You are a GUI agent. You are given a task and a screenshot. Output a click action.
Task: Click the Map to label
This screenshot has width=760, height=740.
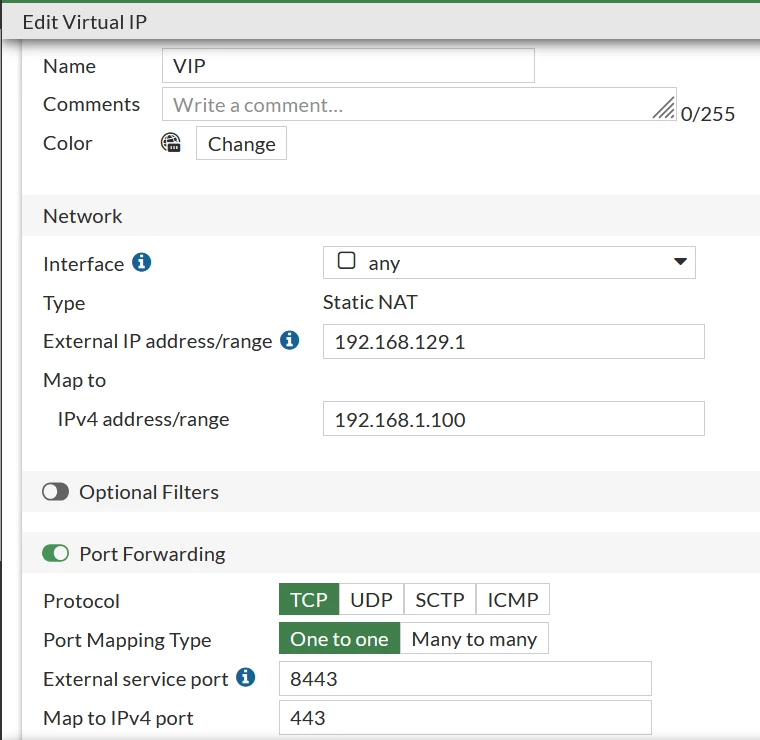pos(75,380)
